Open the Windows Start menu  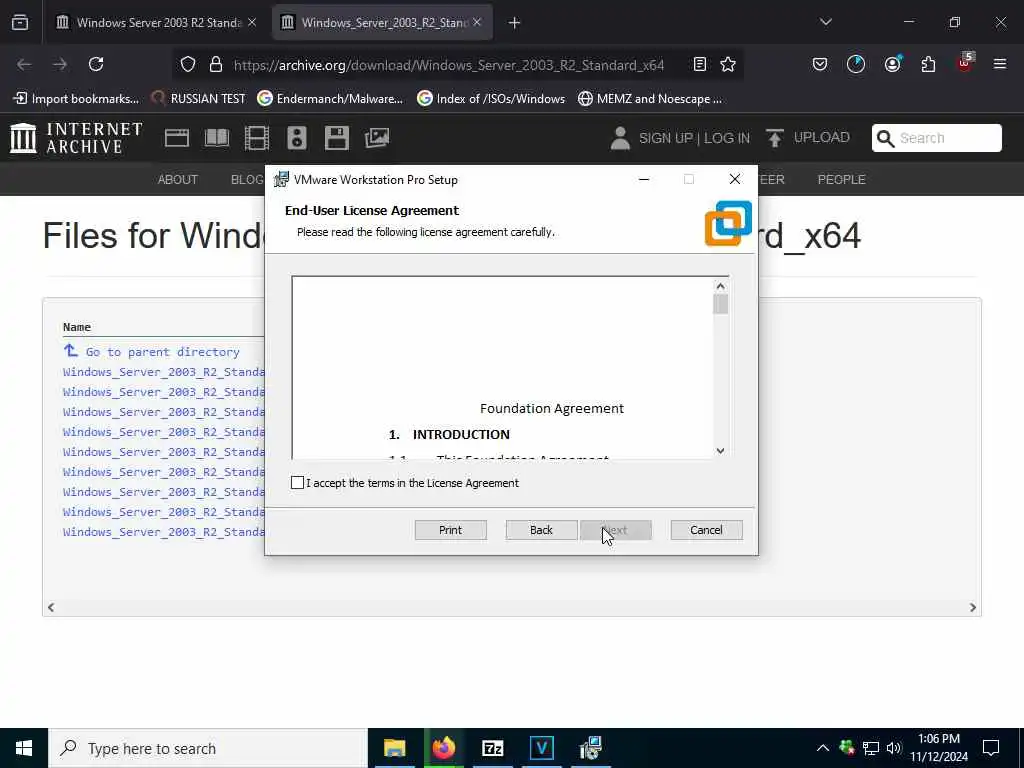[24, 748]
